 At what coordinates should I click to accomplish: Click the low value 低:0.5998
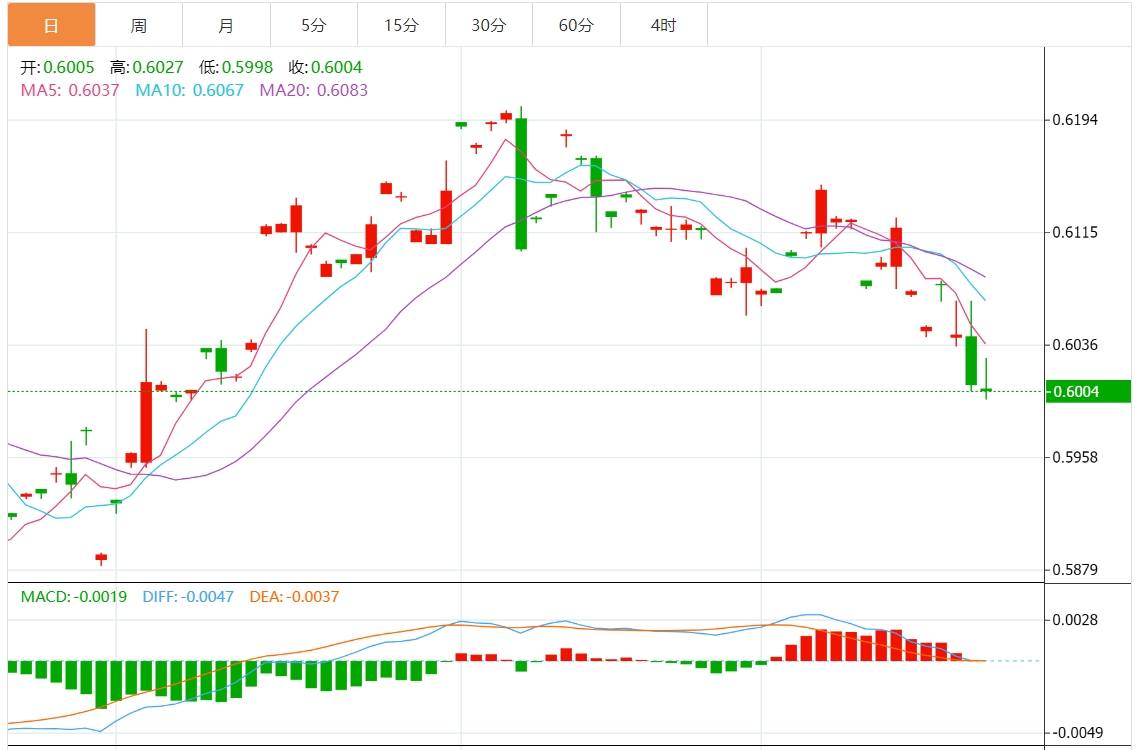(x=236, y=68)
